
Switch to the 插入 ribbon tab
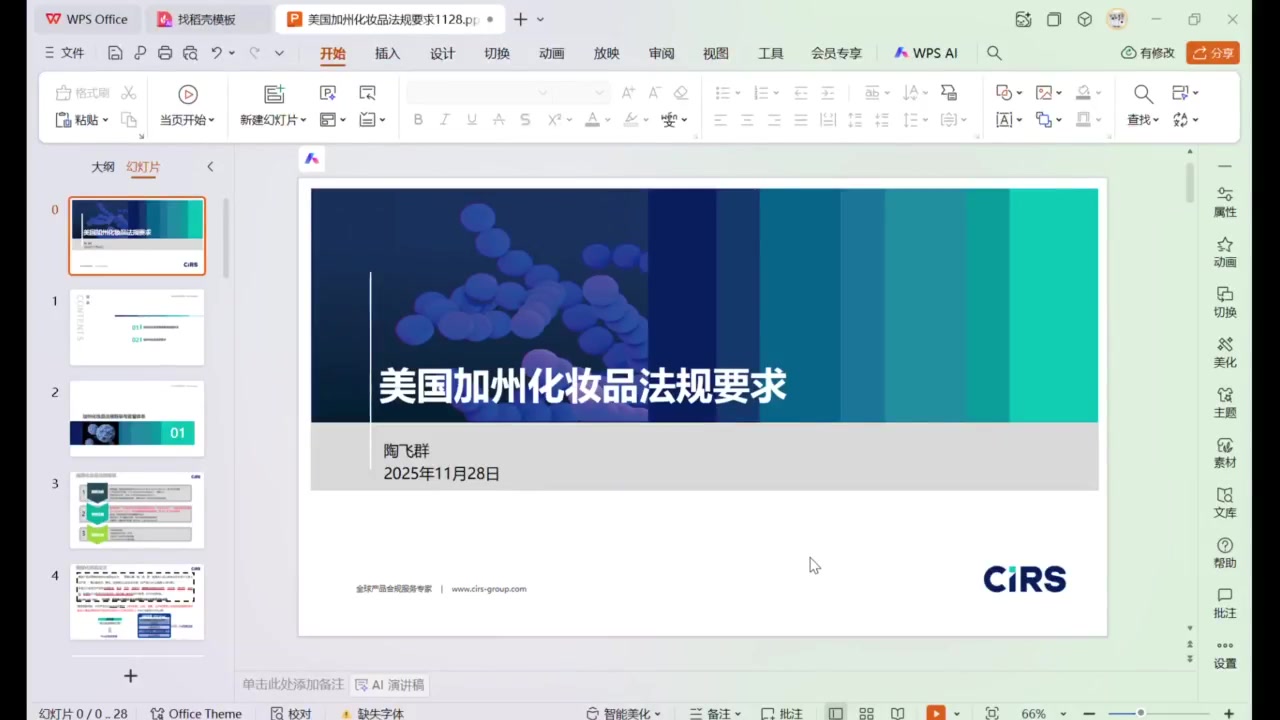(387, 53)
